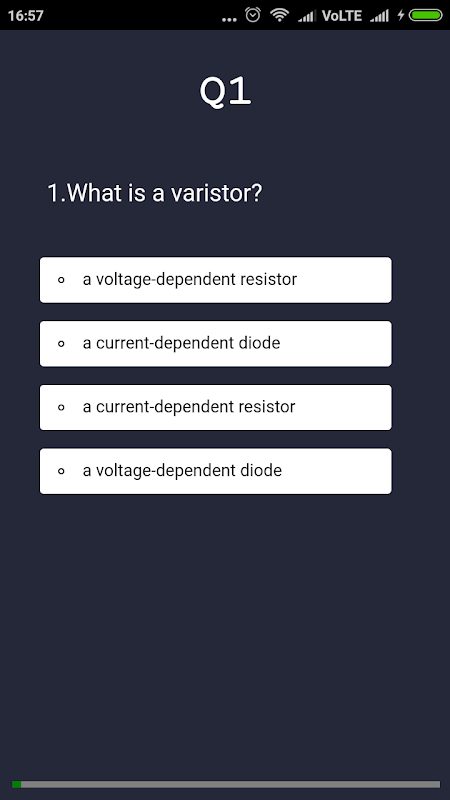Tap the Wi-Fi signal icon

click(280, 15)
